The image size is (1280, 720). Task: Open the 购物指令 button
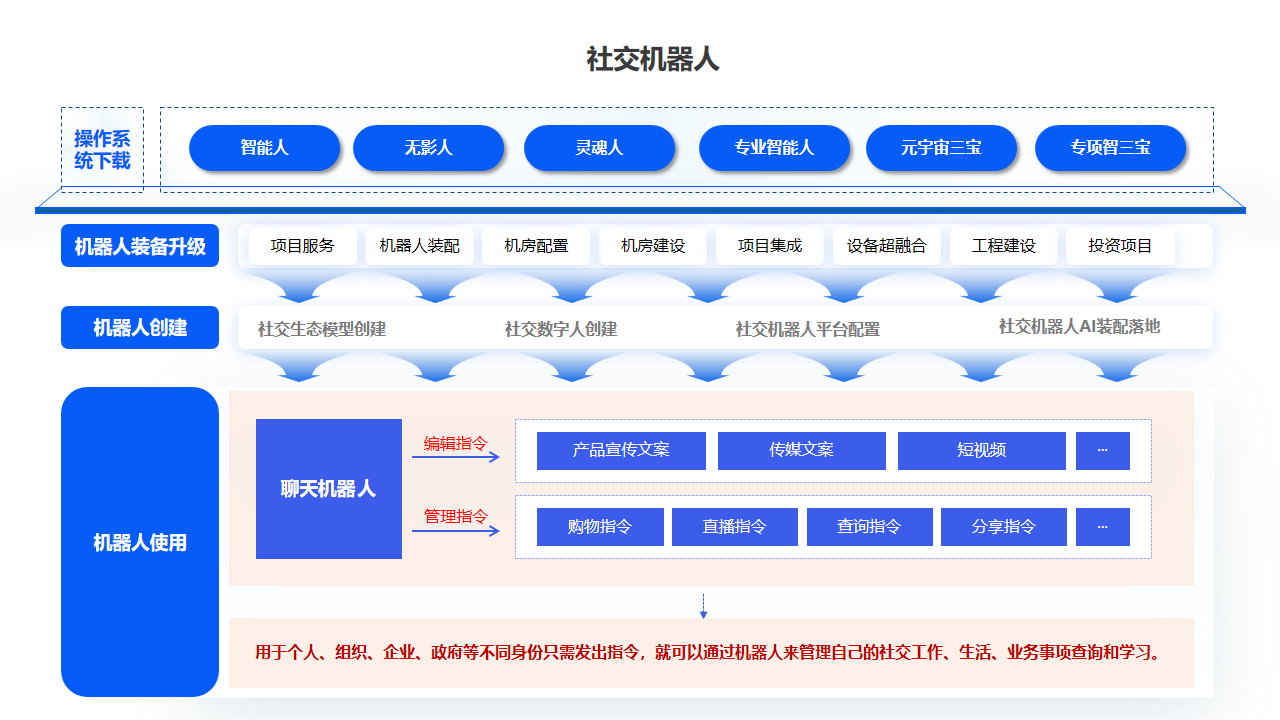[x=600, y=527]
